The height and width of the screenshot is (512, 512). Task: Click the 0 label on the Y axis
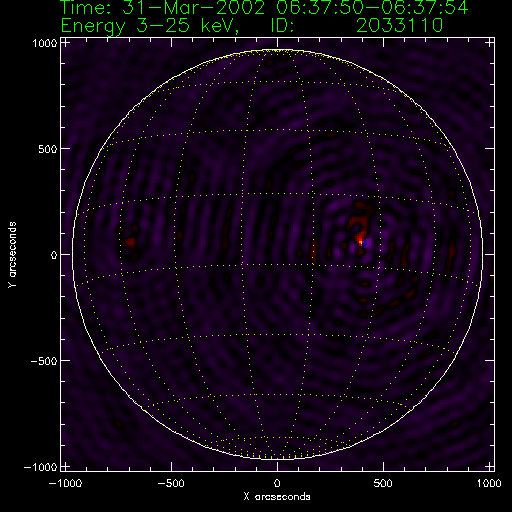click(x=54, y=255)
